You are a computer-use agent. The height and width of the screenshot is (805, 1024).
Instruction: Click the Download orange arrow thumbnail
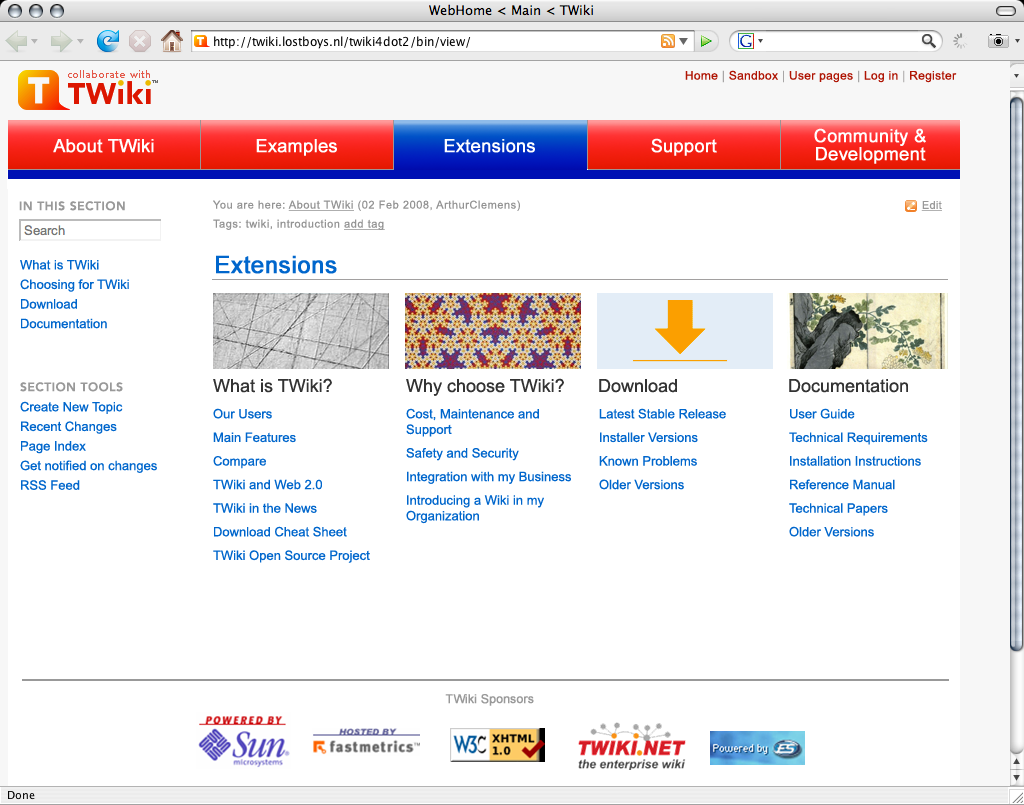[x=684, y=331]
